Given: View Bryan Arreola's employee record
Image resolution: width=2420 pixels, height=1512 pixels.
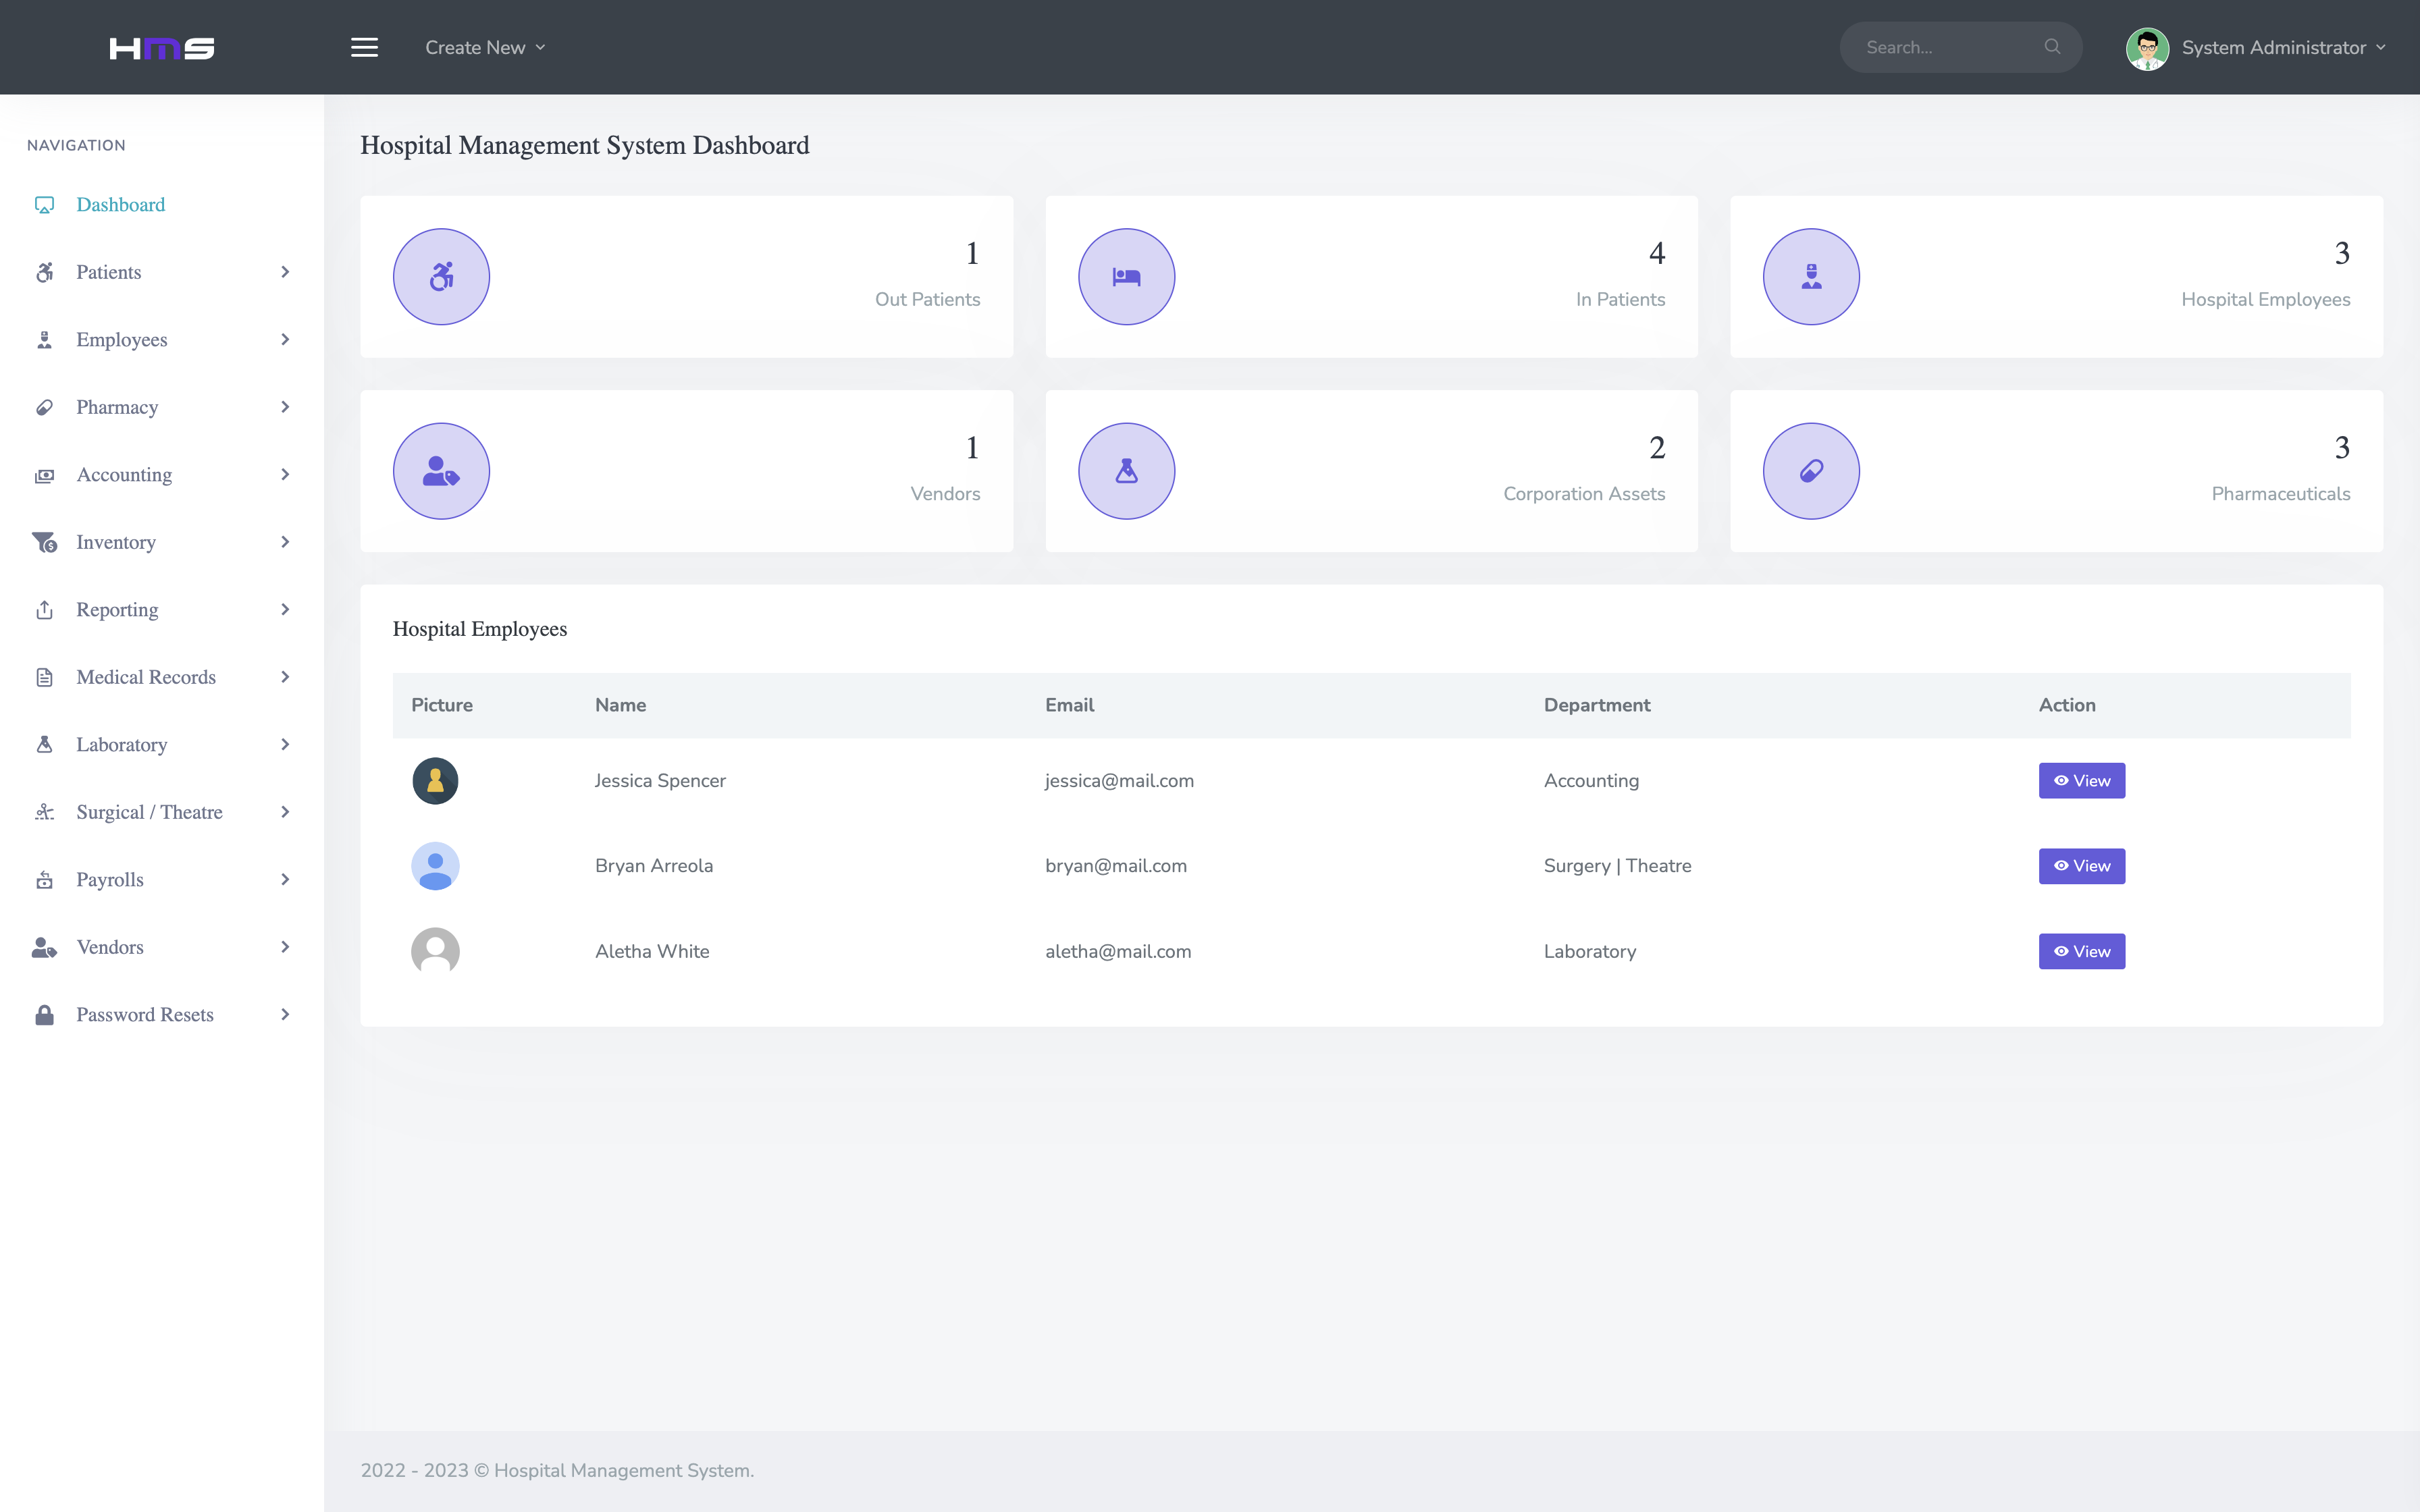Looking at the screenshot, I should point(2081,866).
